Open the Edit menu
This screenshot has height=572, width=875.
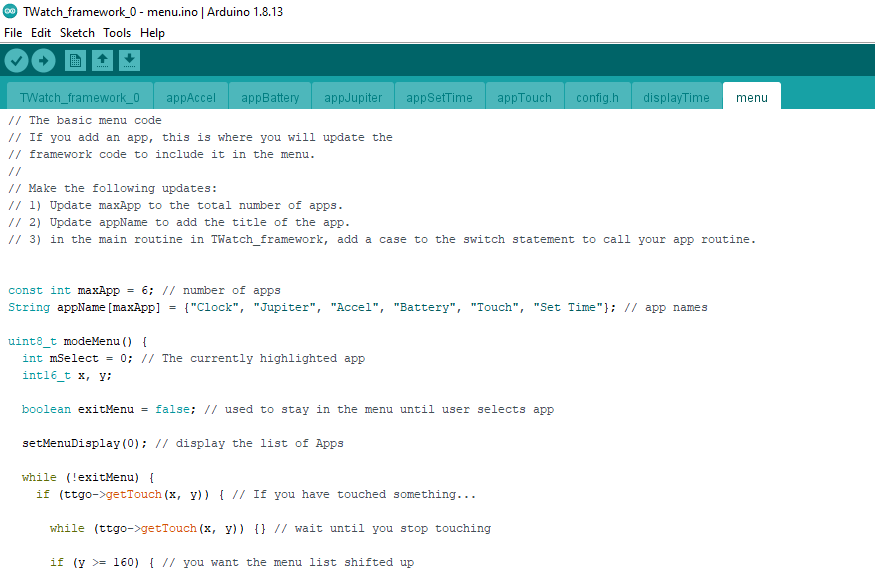point(41,33)
